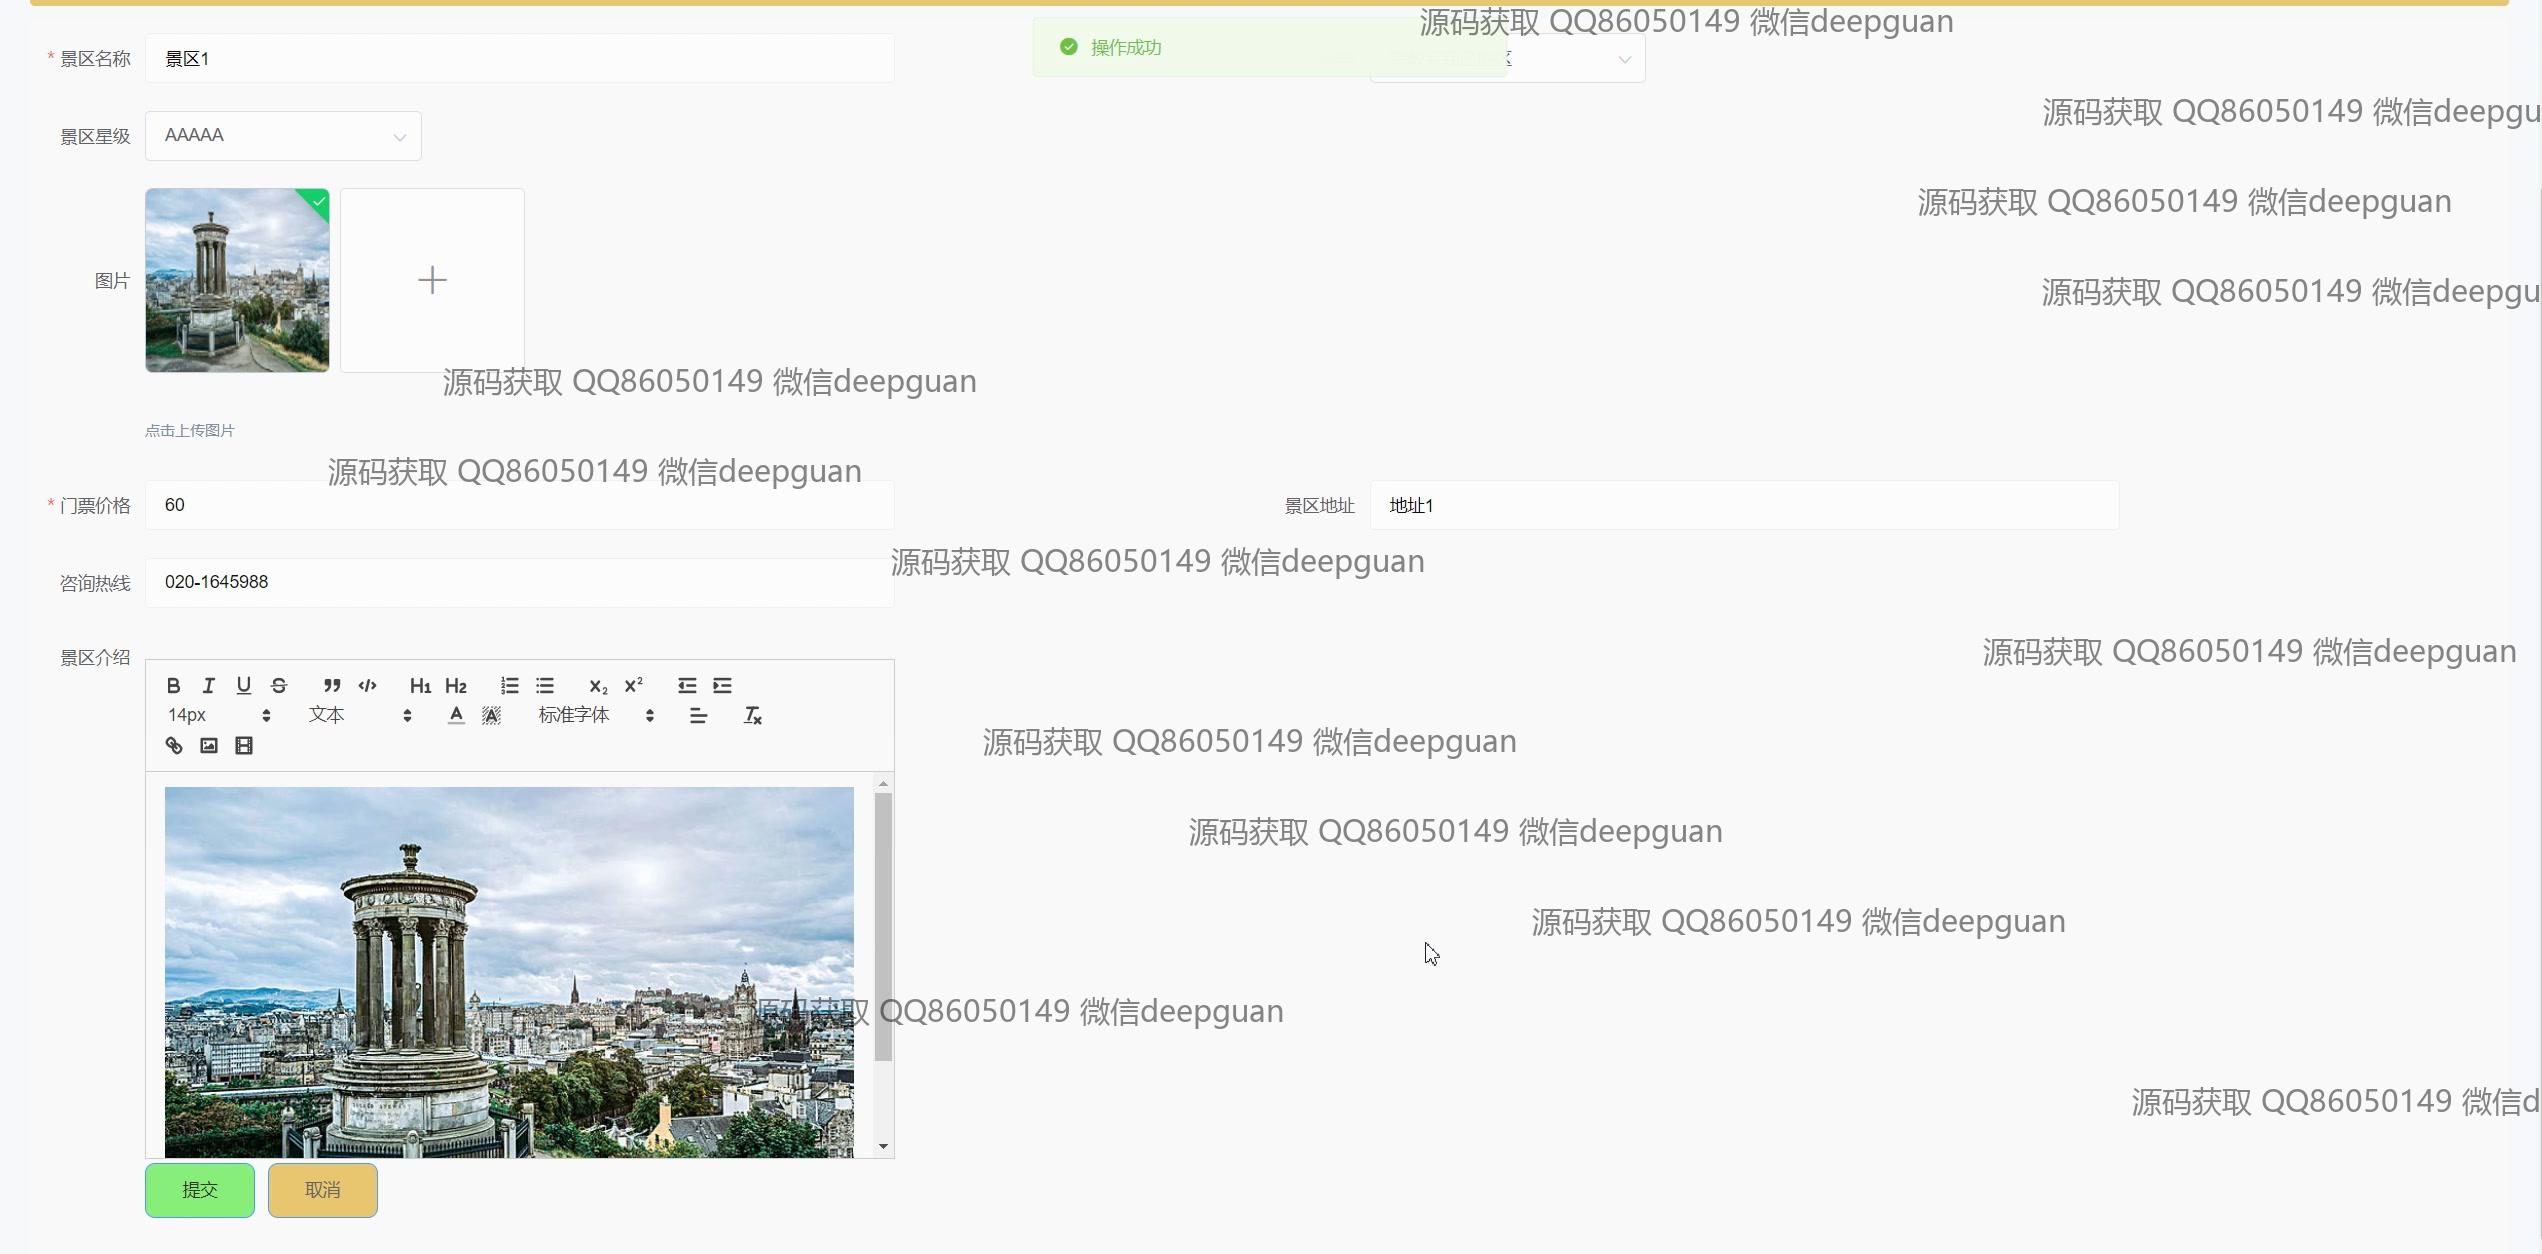Insert a hyperlink with the link icon
Image resolution: width=2542 pixels, height=1254 pixels.
(x=173, y=745)
